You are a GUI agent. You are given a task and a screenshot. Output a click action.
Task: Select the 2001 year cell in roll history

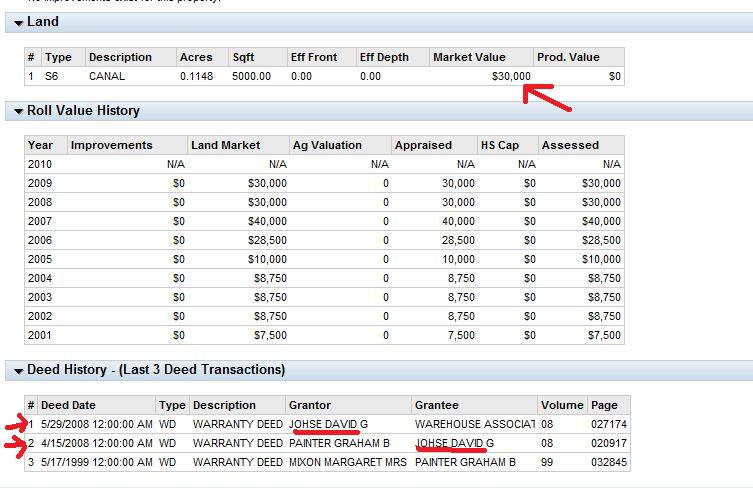coord(41,335)
